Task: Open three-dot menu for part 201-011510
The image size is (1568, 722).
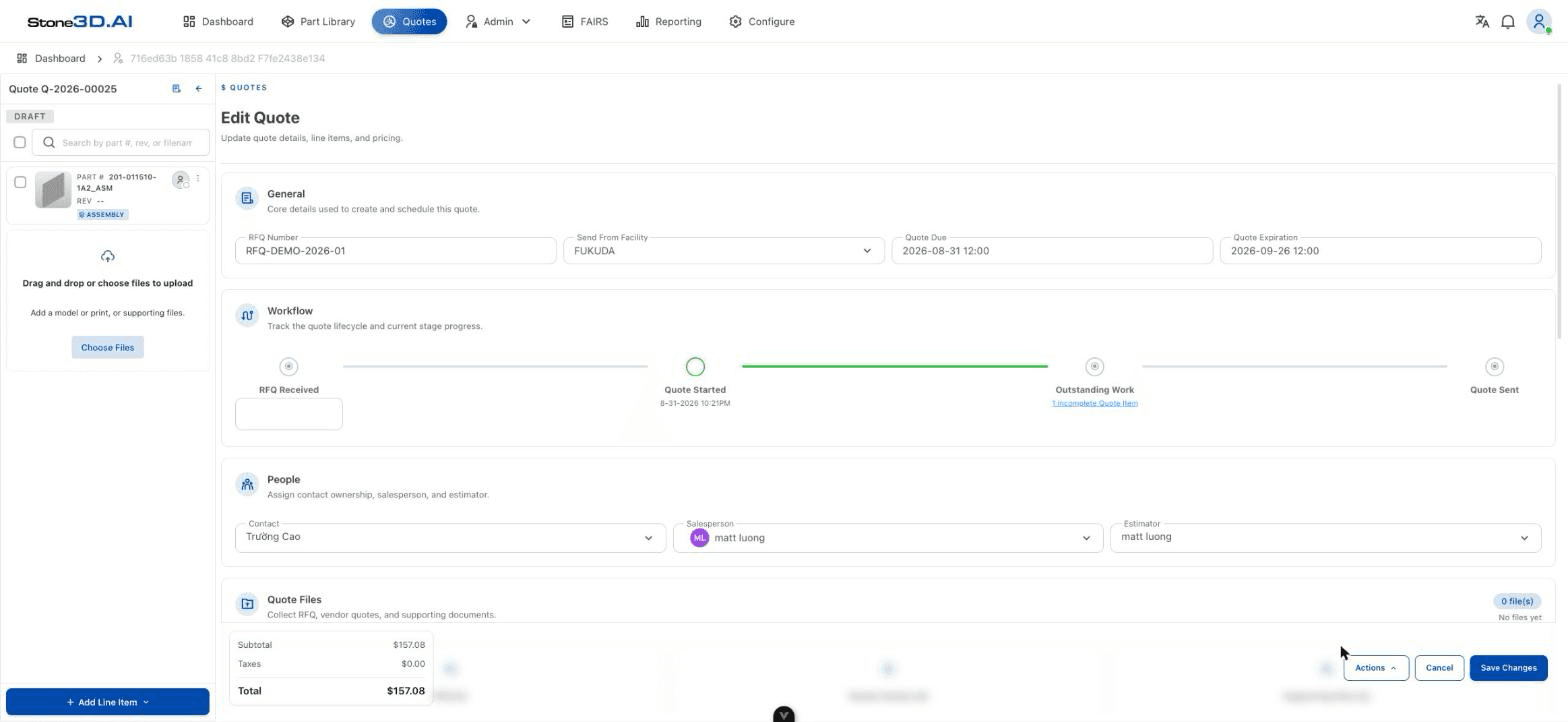Action: click(x=198, y=178)
